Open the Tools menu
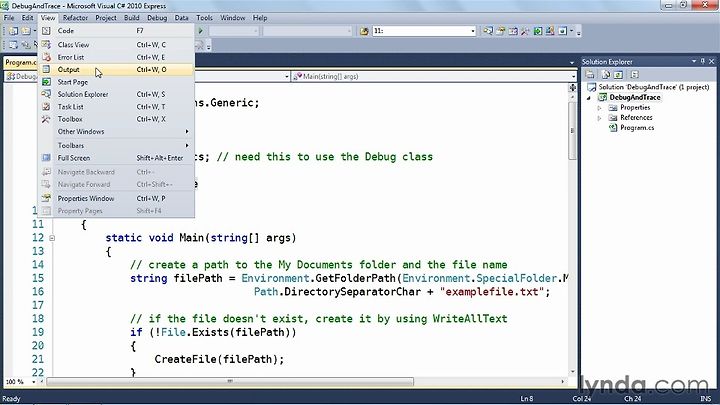 [x=204, y=18]
